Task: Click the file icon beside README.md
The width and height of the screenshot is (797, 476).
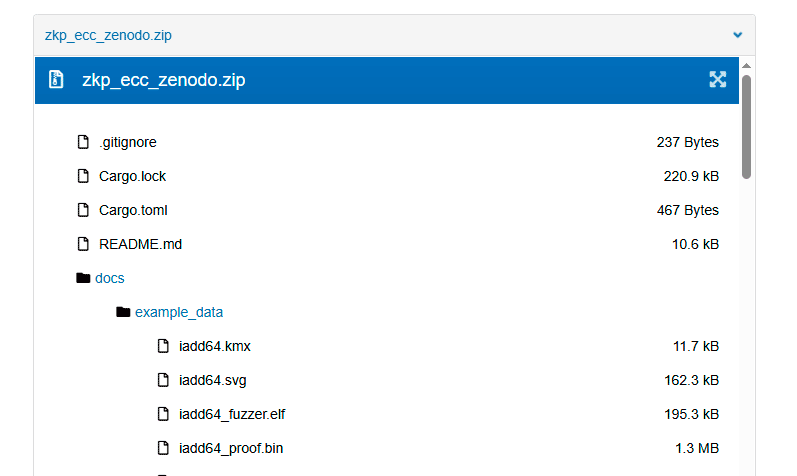Action: point(83,244)
